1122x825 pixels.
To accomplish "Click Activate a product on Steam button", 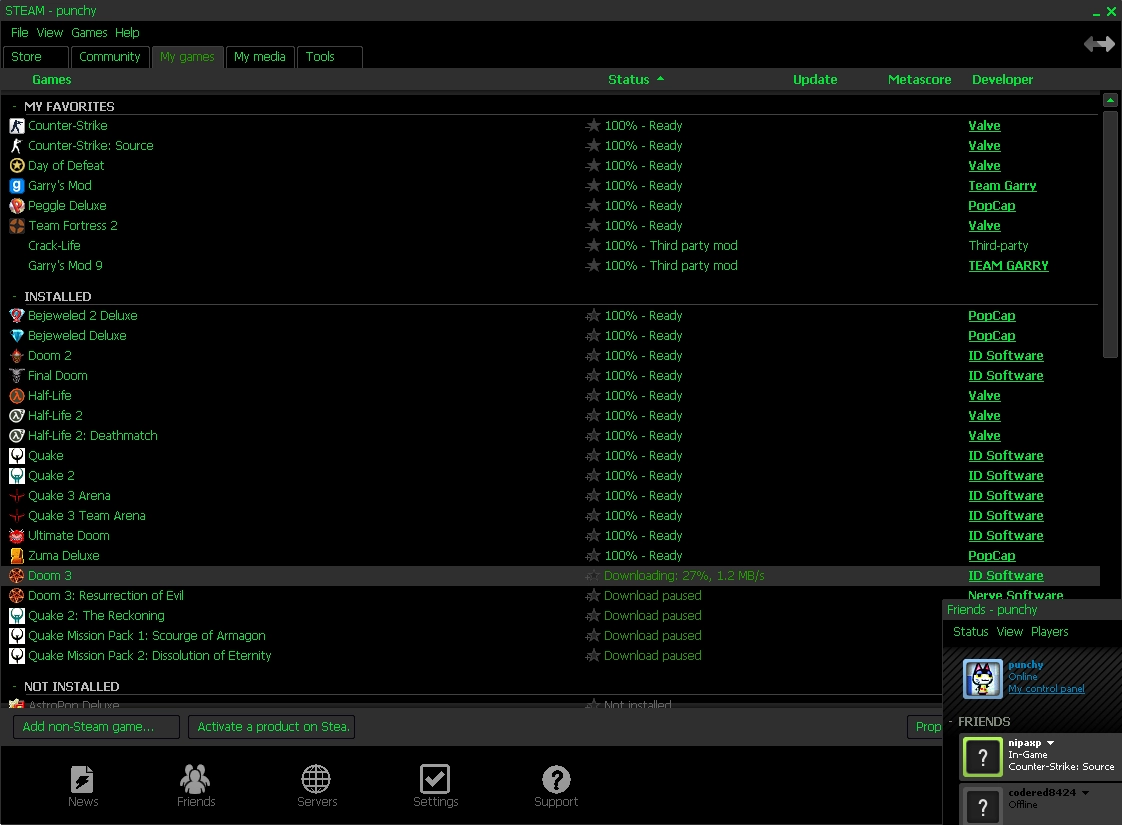I will 272,727.
